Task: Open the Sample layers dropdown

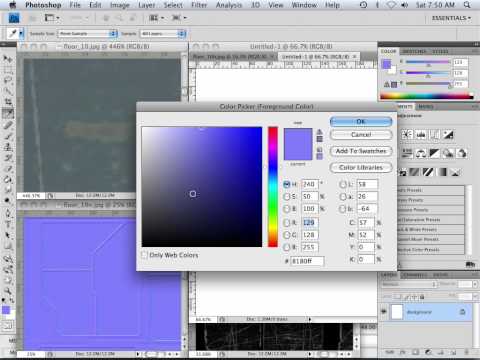Action: point(163,34)
